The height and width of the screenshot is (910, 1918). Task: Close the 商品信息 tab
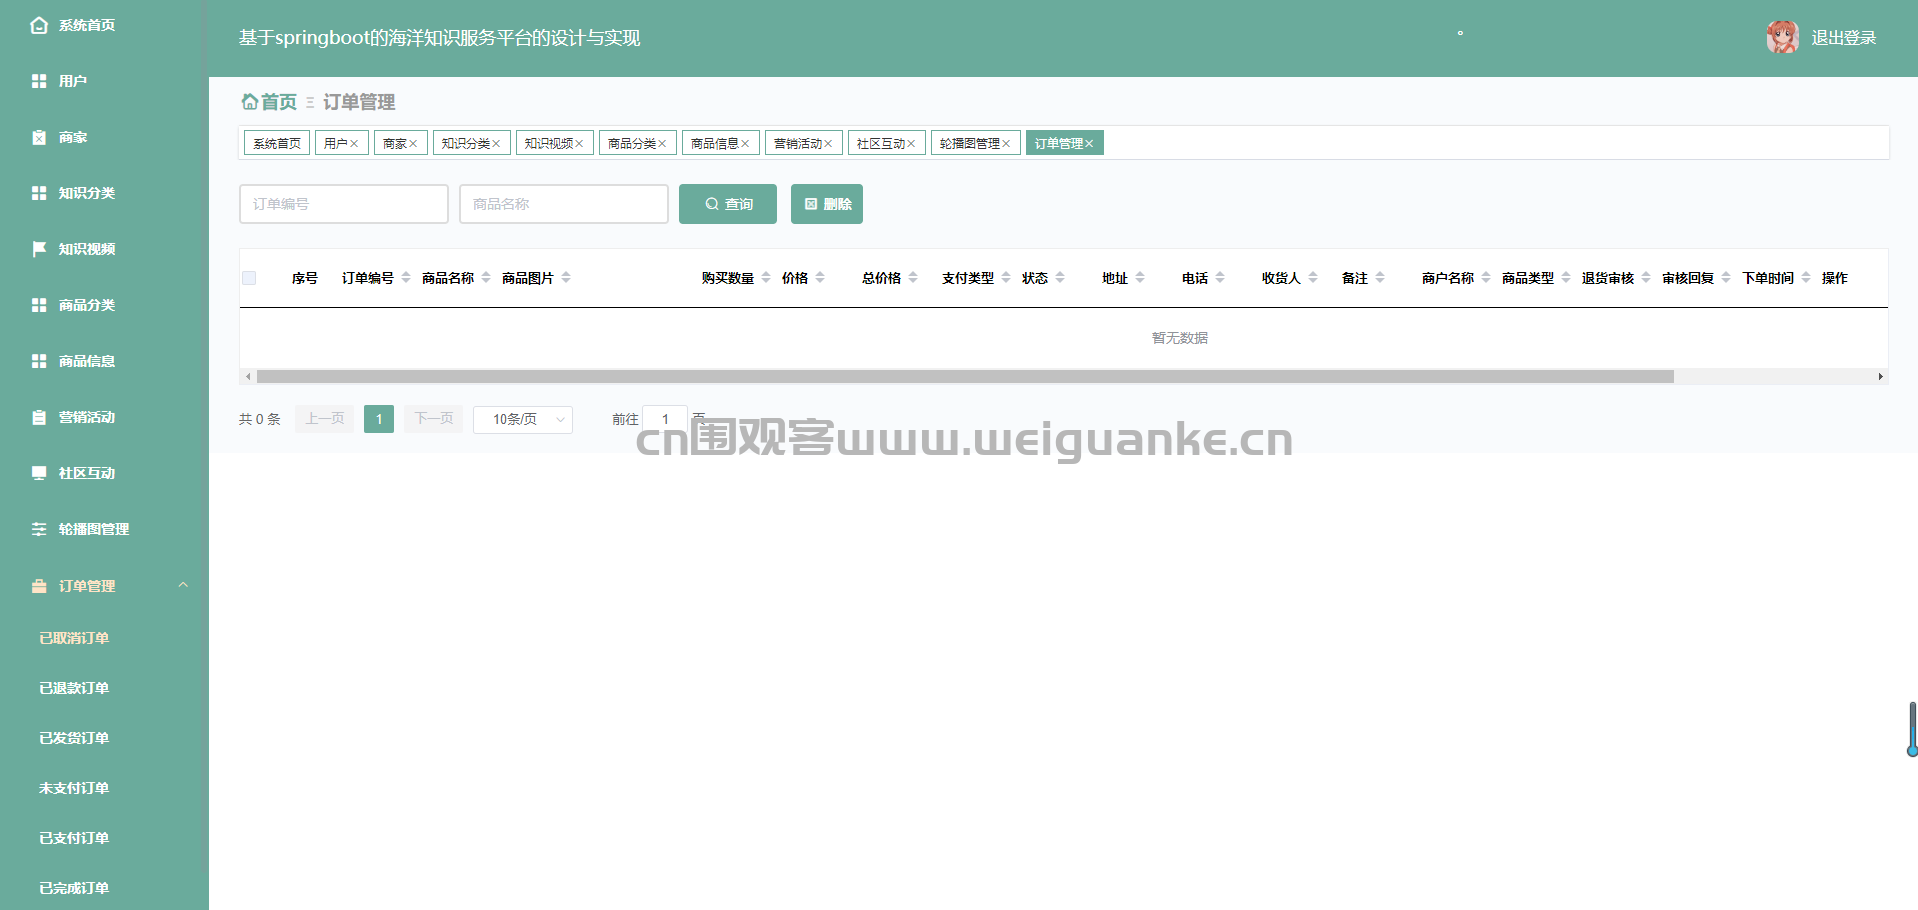click(x=745, y=144)
